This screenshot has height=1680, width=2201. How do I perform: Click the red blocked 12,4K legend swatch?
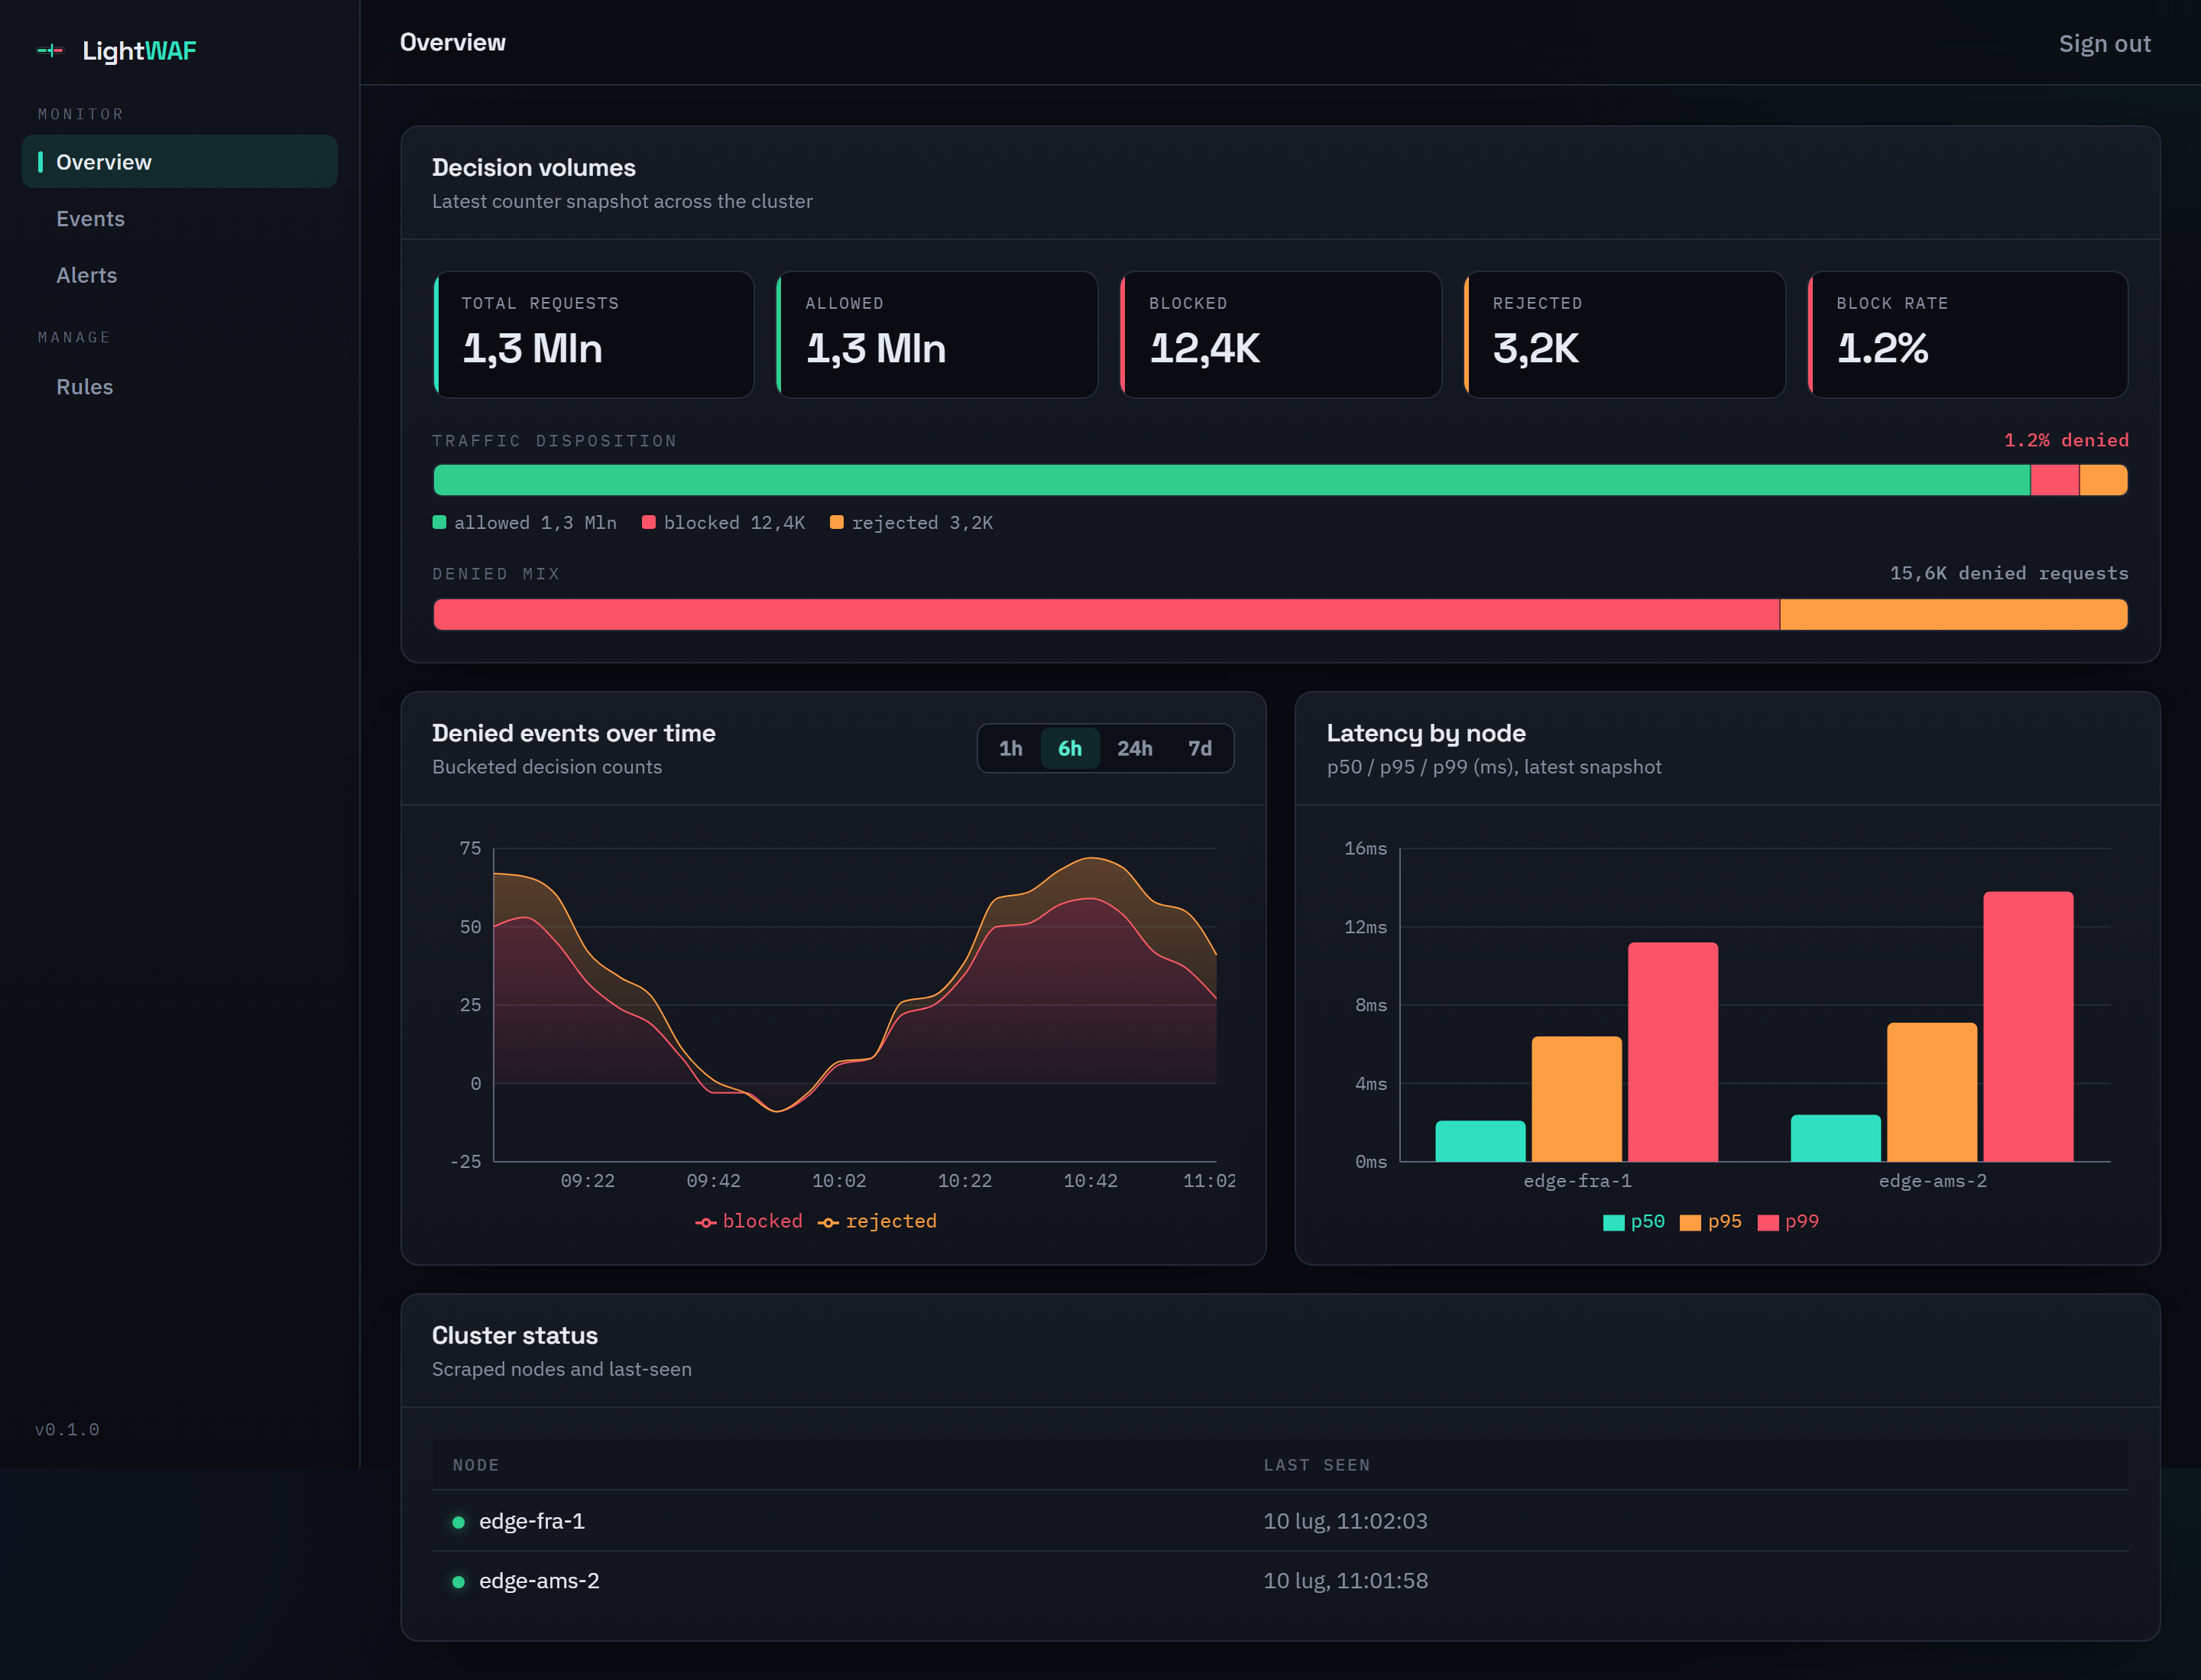coord(649,522)
